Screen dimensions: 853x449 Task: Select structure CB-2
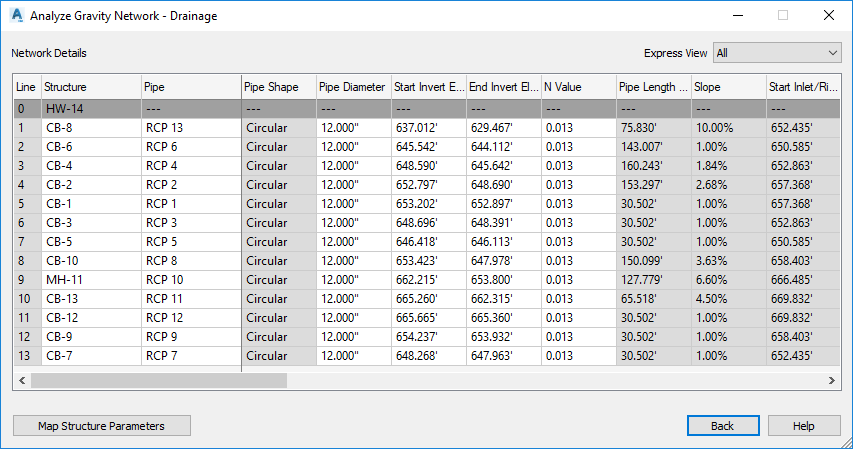click(x=91, y=185)
